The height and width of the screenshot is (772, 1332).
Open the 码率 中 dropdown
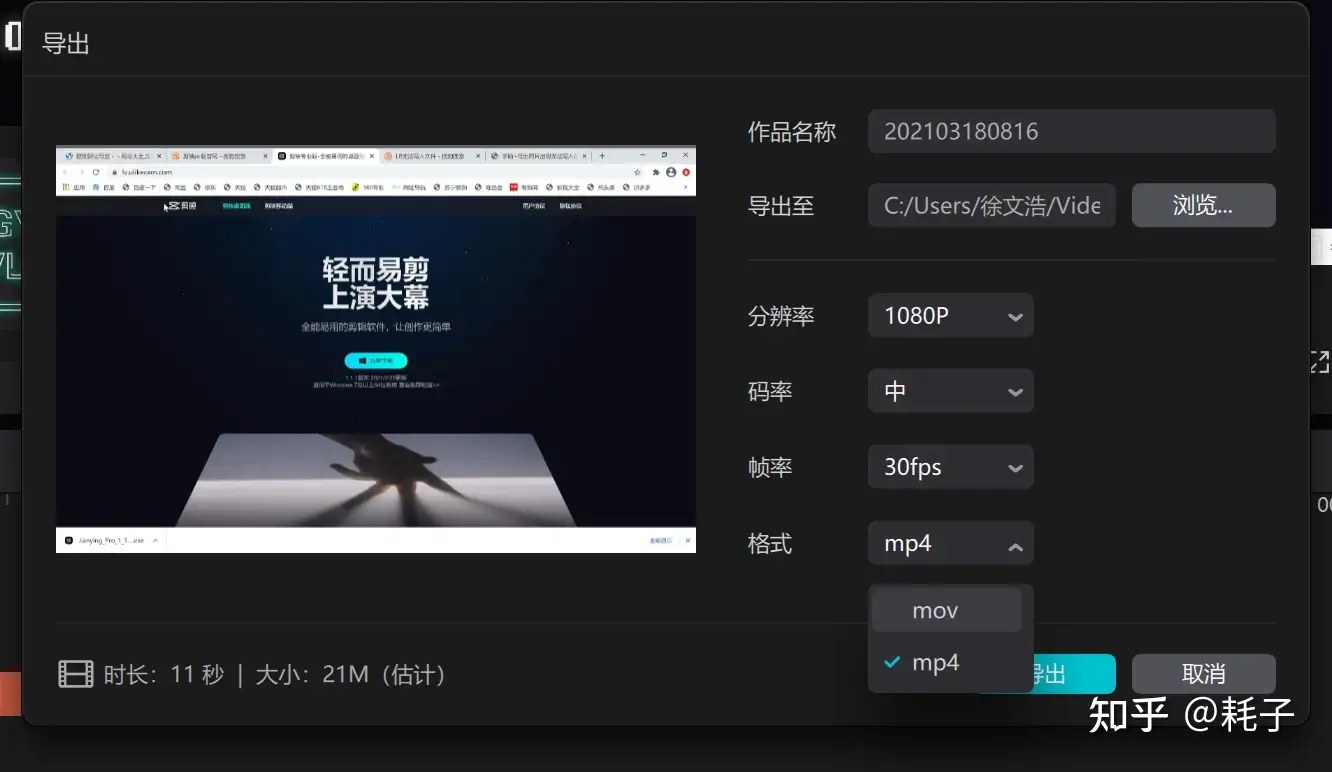(950, 391)
